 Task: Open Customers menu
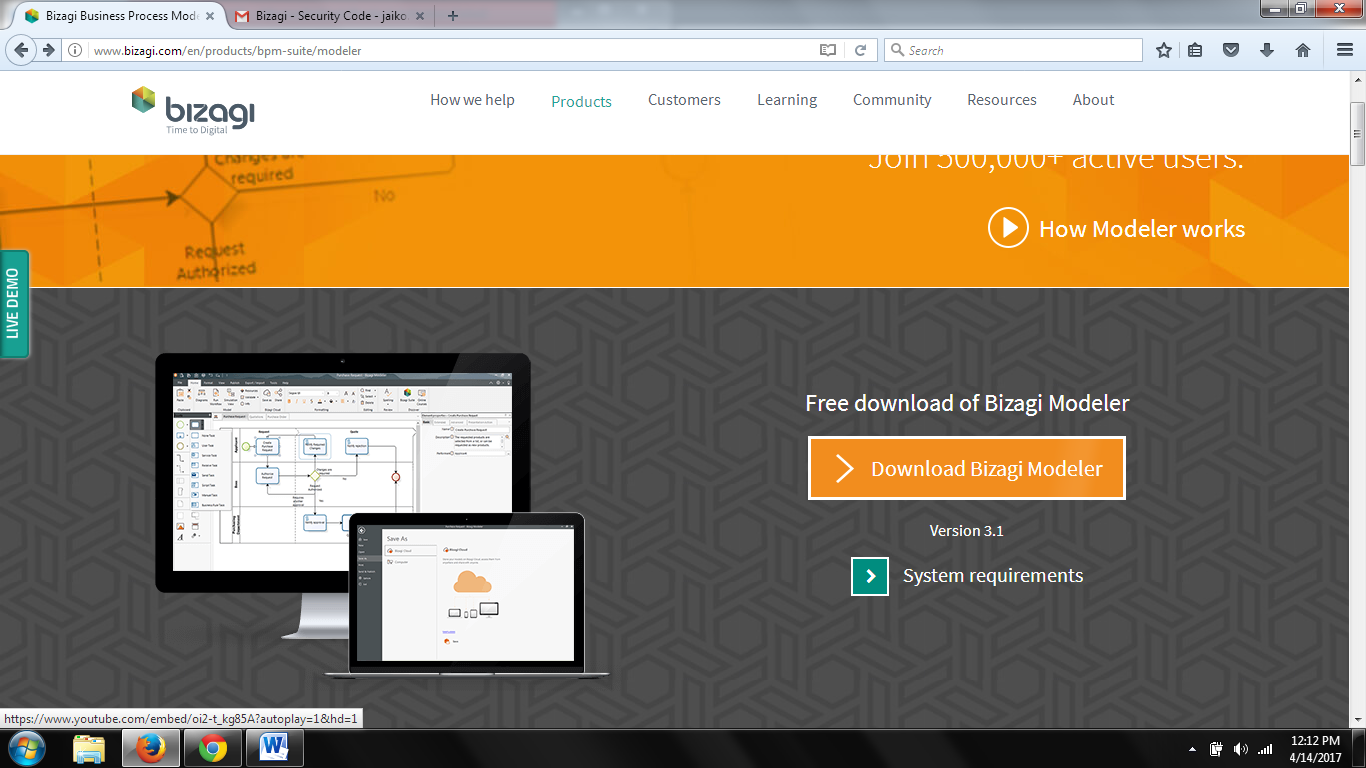684,100
